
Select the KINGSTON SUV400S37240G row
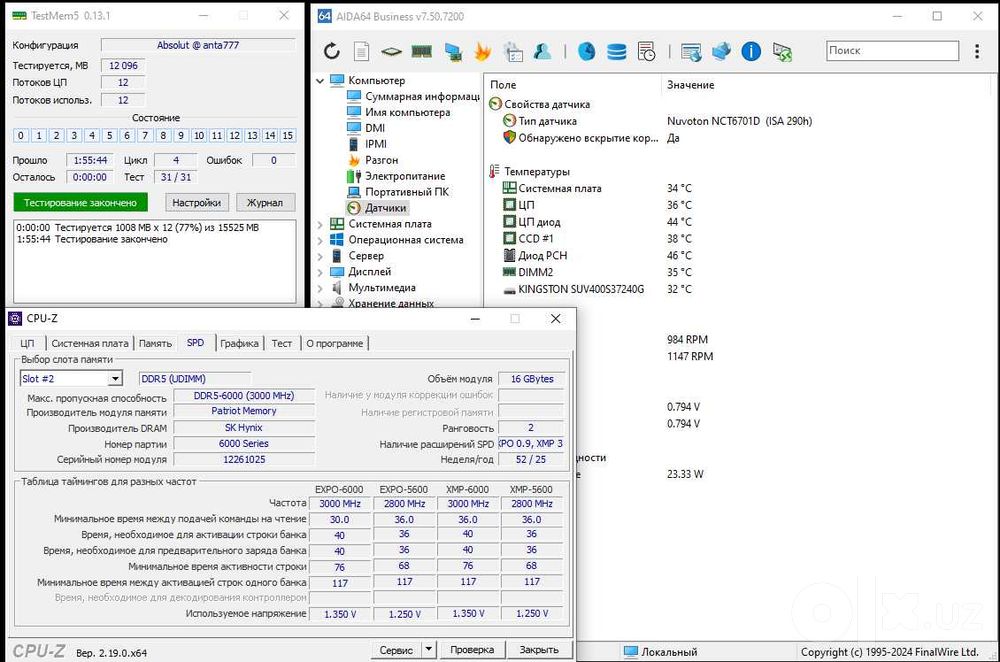point(597,290)
